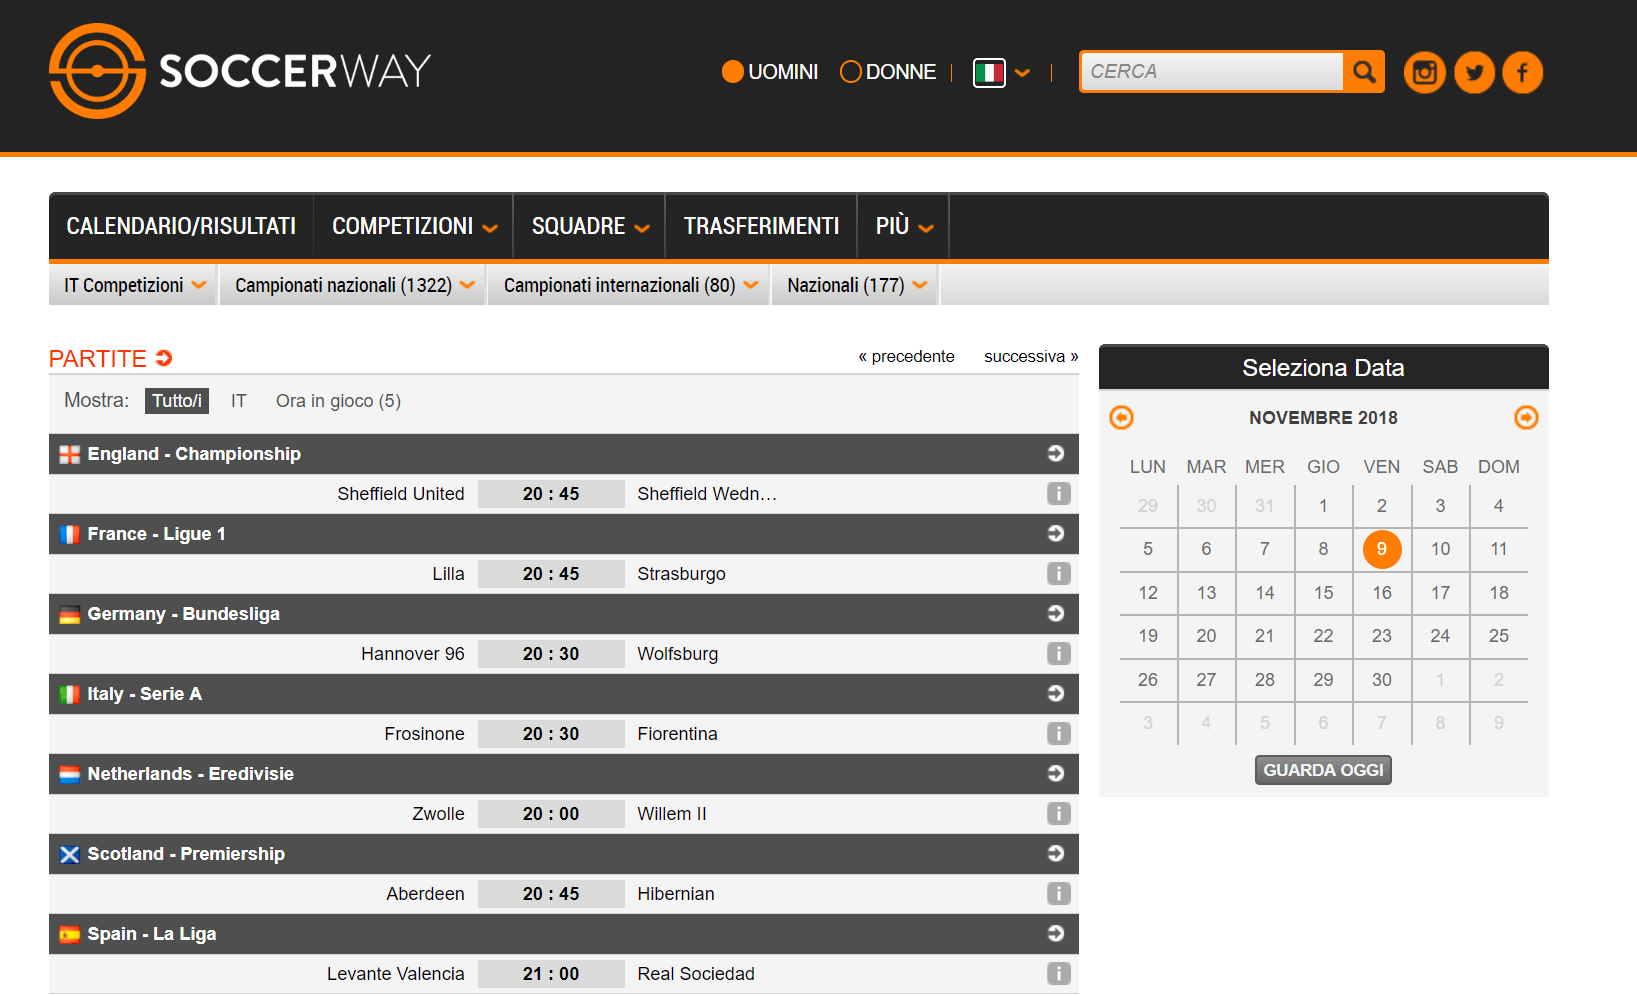The width and height of the screenshot is (1637, 996).
Task: Open the Twitter social icon
Action: tap(1474, 72)
